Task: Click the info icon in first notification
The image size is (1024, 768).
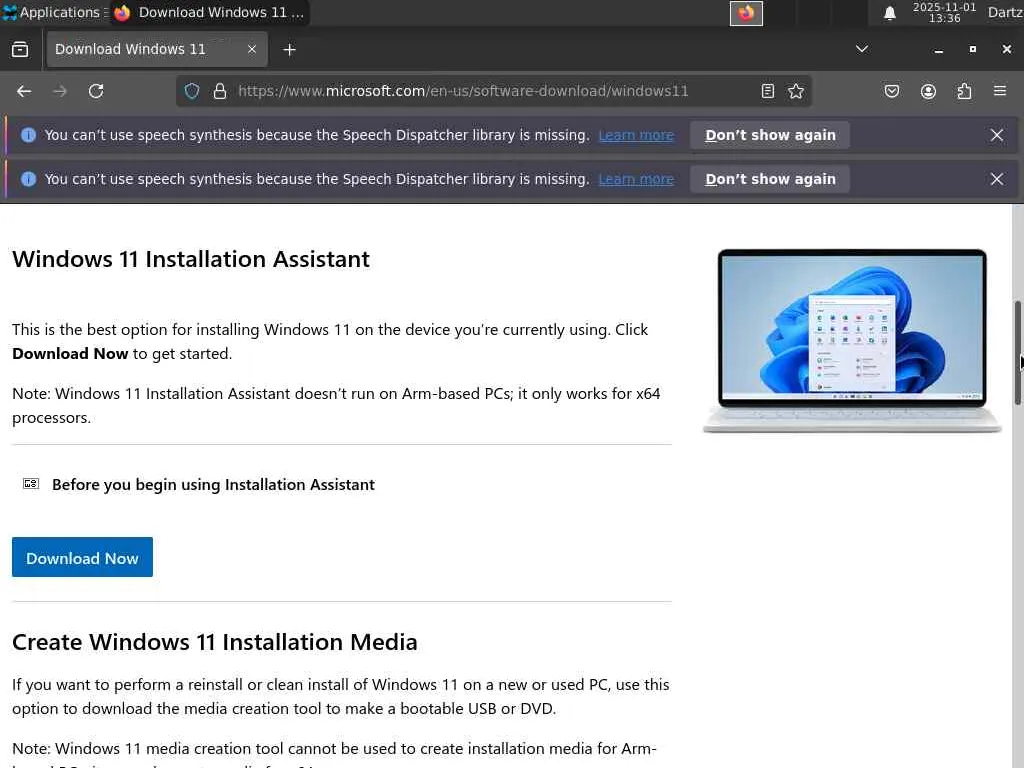Action: click(x=28, y=135)
